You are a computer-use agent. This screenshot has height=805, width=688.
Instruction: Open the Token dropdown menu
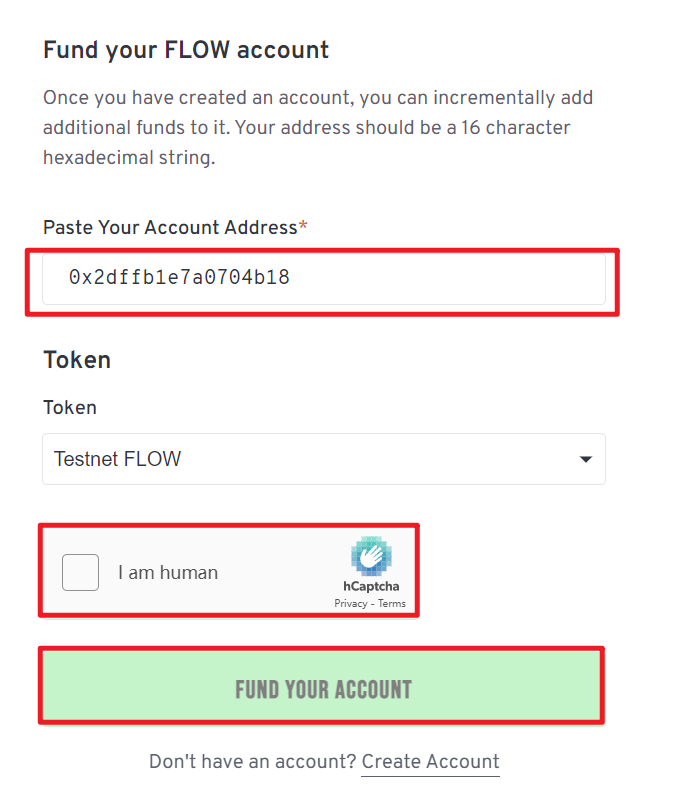pyautogui.click(x=323, y=459)
